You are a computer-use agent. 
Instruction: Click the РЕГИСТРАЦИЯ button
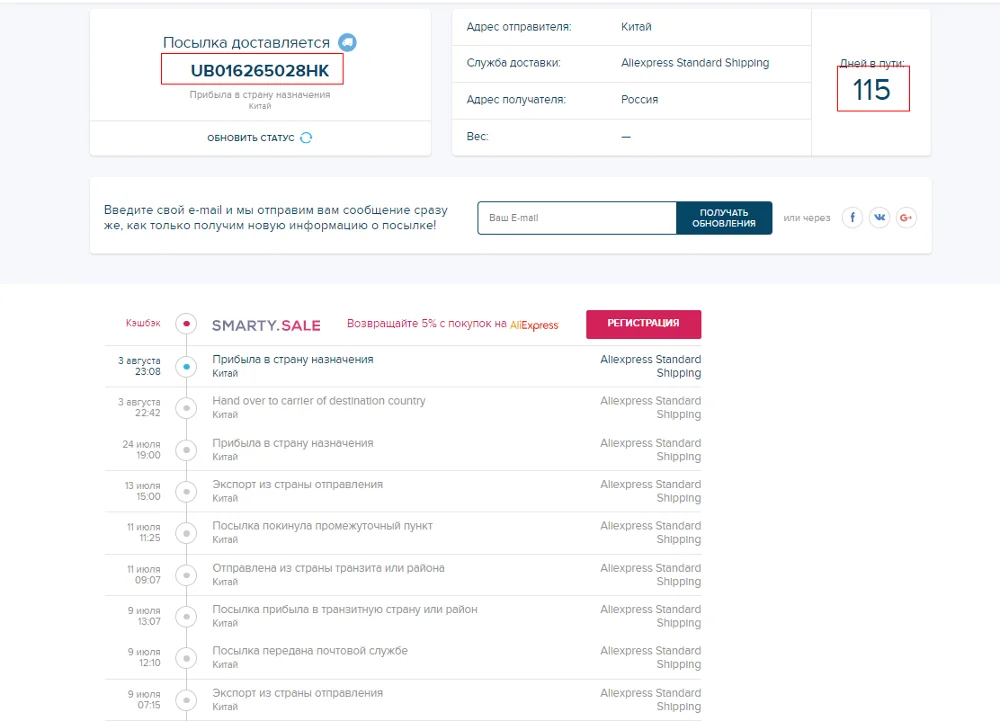coord(643,324)
